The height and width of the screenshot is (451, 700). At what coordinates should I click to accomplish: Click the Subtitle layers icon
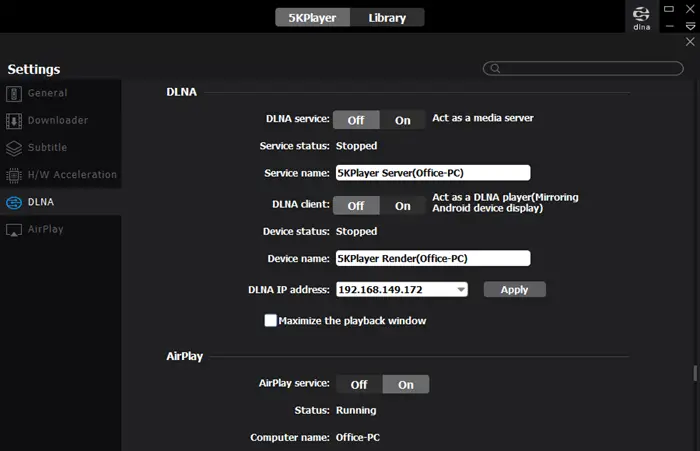tap(14, 148)
